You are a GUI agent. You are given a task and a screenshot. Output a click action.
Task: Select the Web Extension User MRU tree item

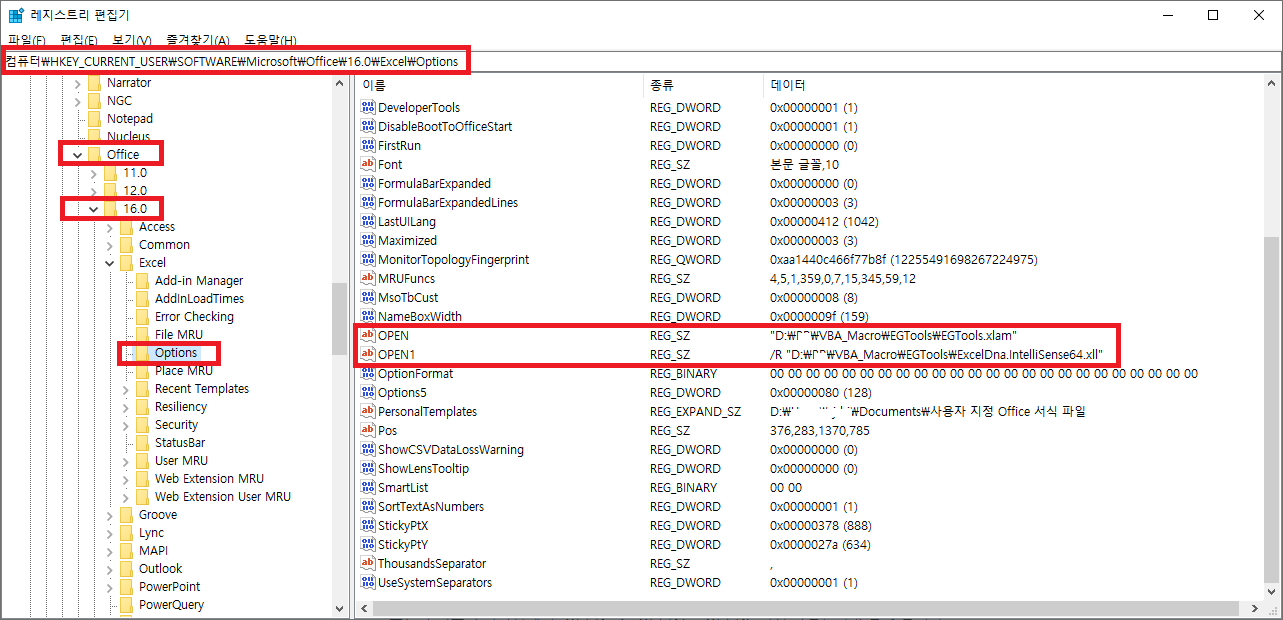pos(223,497)
